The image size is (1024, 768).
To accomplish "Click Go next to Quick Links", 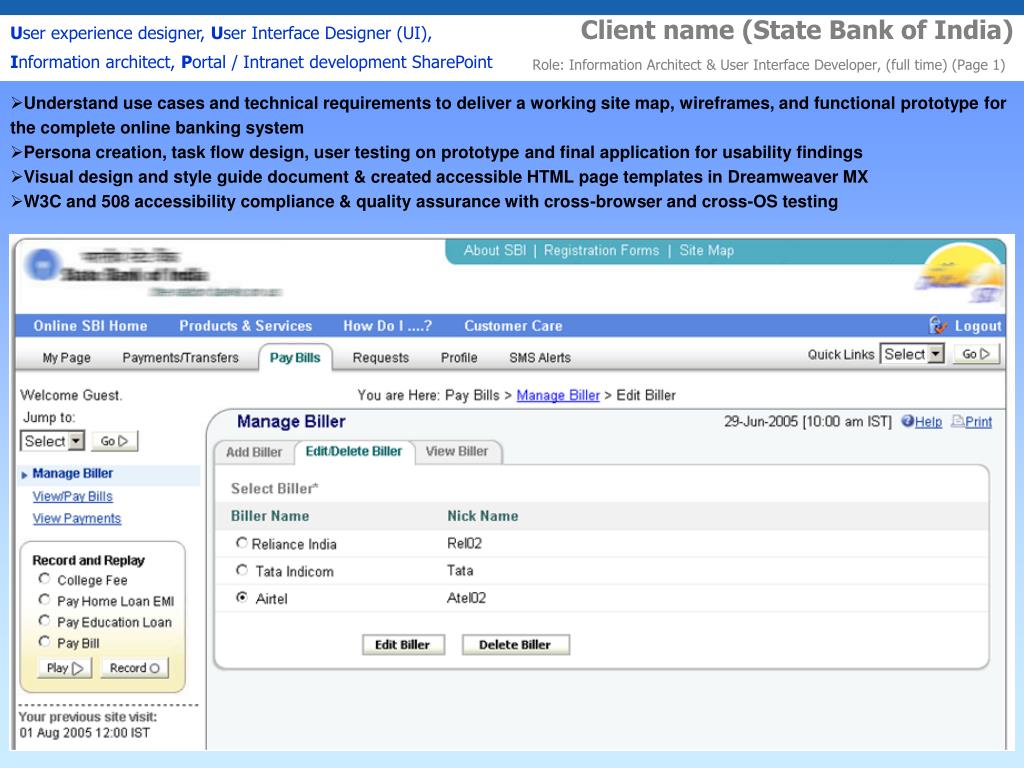I will [976, 354].
